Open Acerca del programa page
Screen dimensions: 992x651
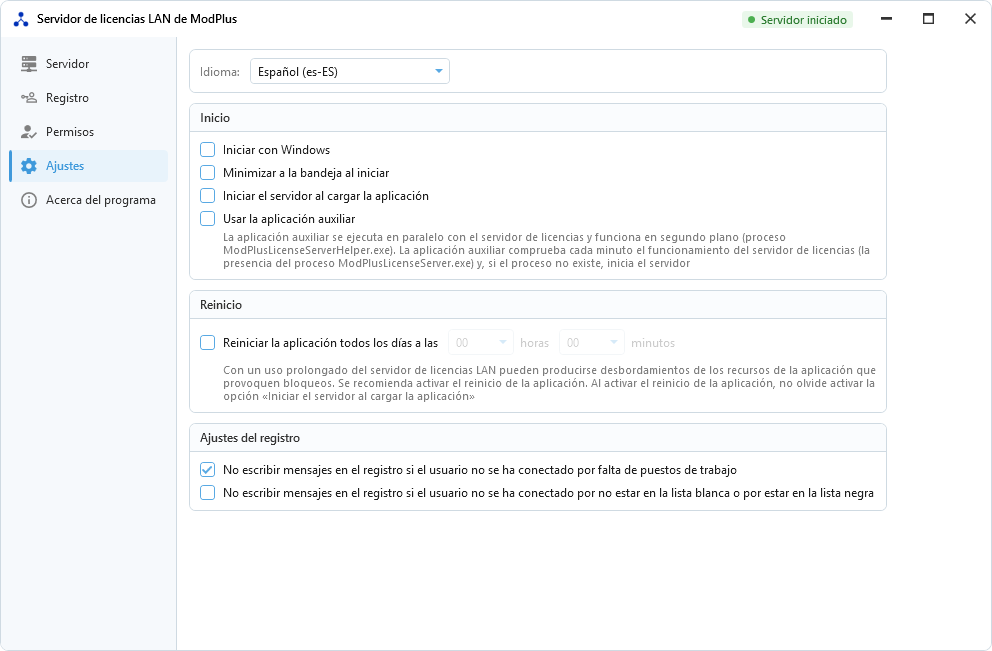tap(89, 200)
